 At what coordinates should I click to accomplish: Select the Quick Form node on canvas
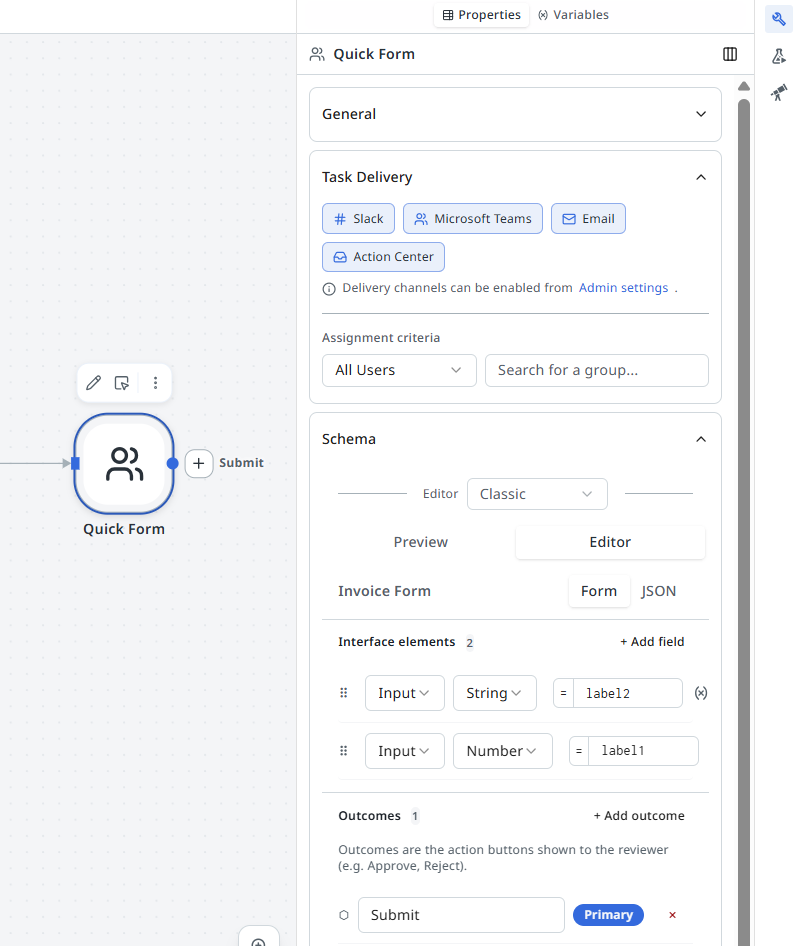tap(124, 463)
